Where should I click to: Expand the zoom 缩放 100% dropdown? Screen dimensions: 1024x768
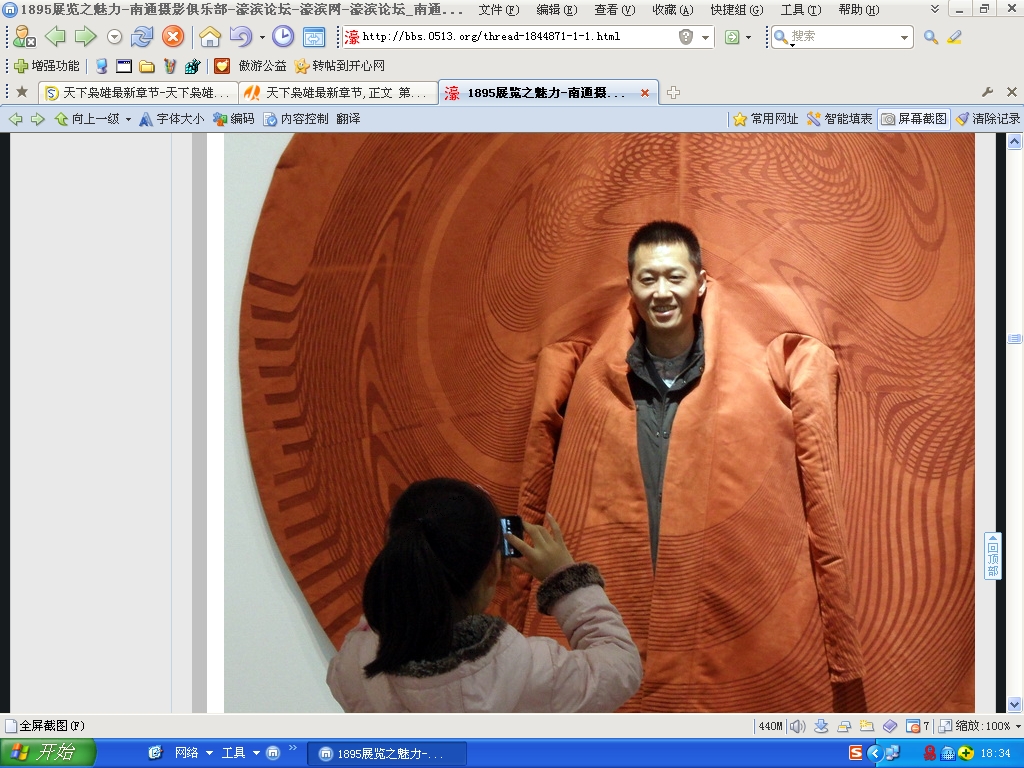1017,726
